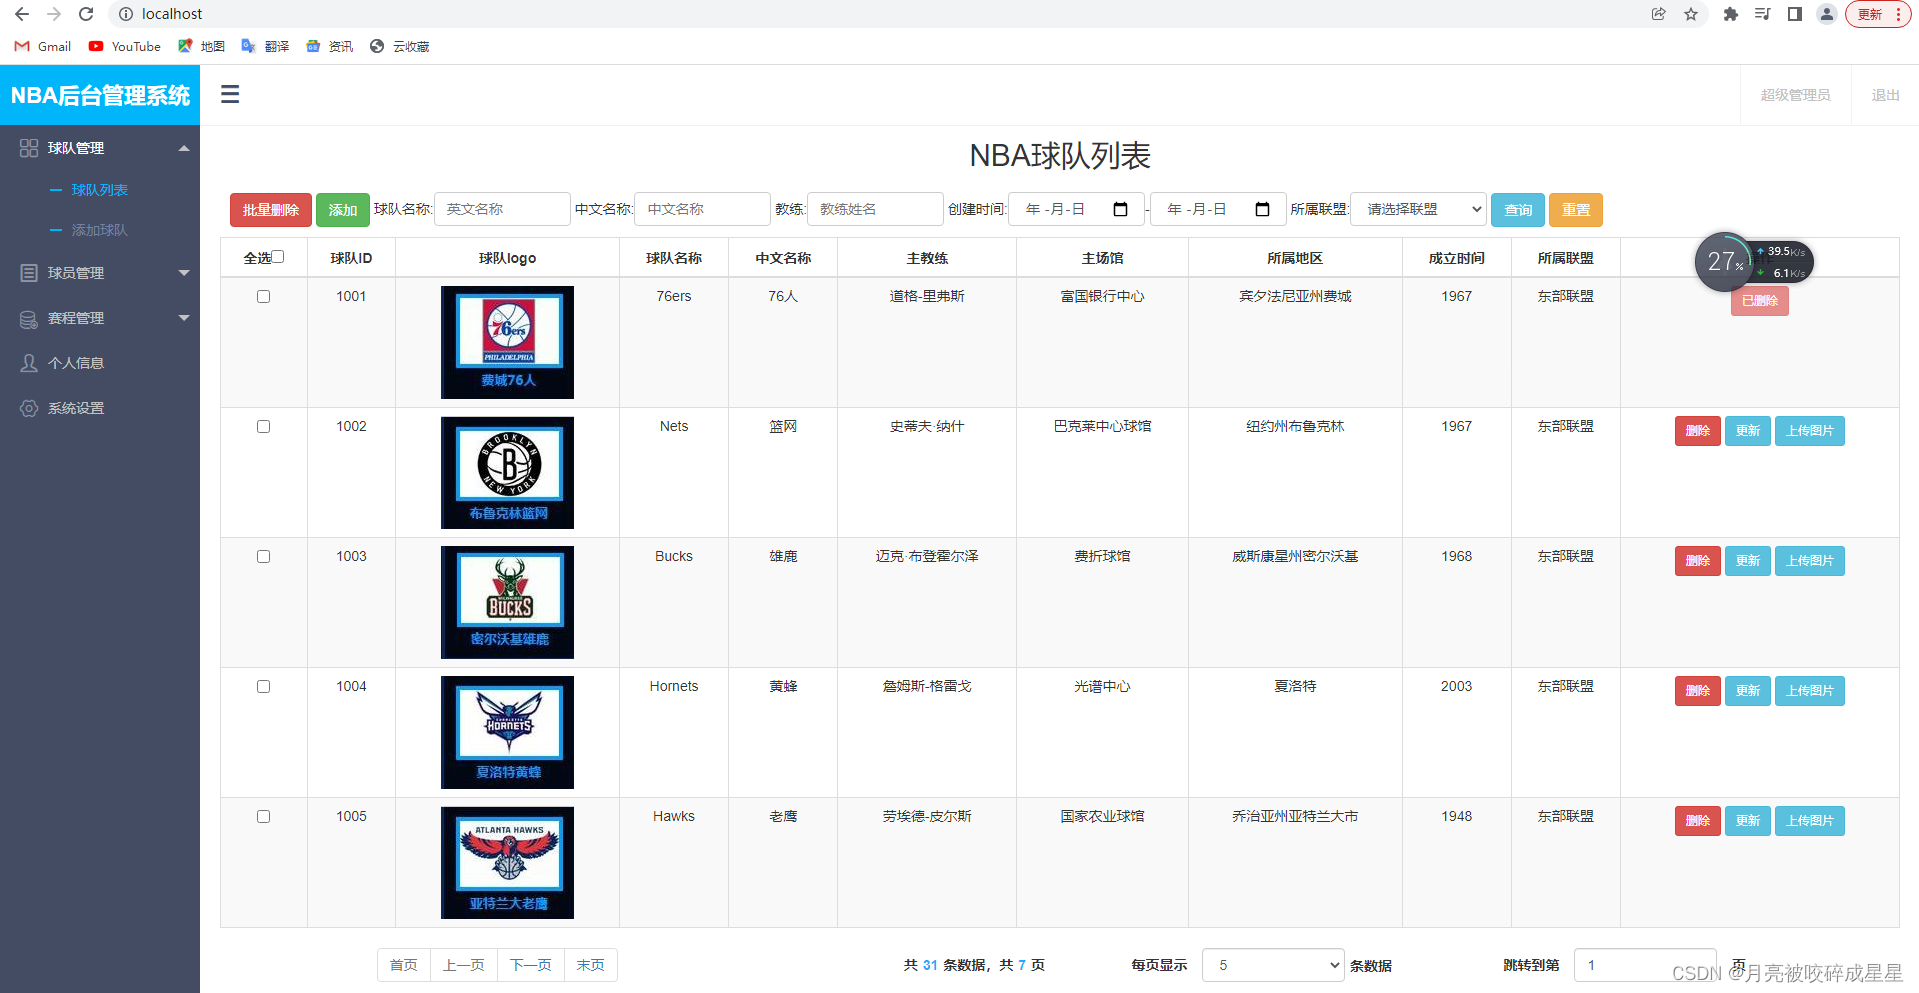Click the Brooklyn Nets logo image
Viewport: 1919px width, 993px height.
pyautogui.click(x=508, y=473)
